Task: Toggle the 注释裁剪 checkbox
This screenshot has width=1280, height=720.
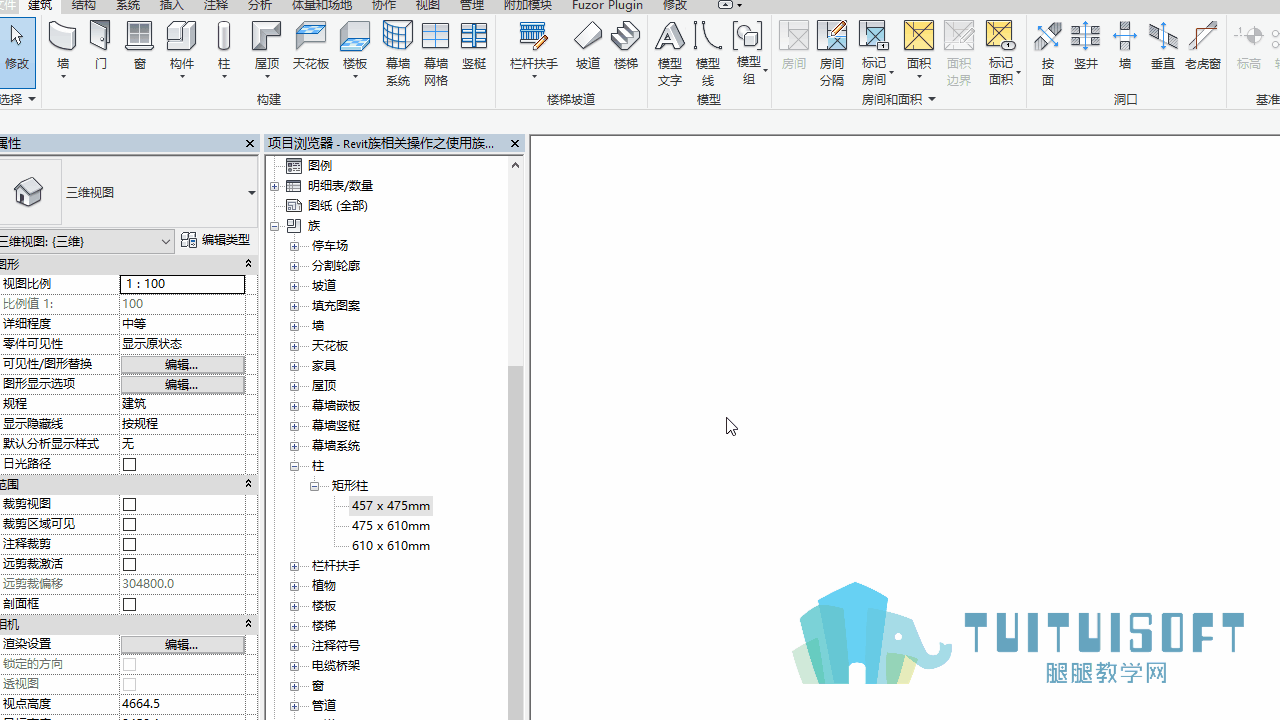Action: point(129,544)
